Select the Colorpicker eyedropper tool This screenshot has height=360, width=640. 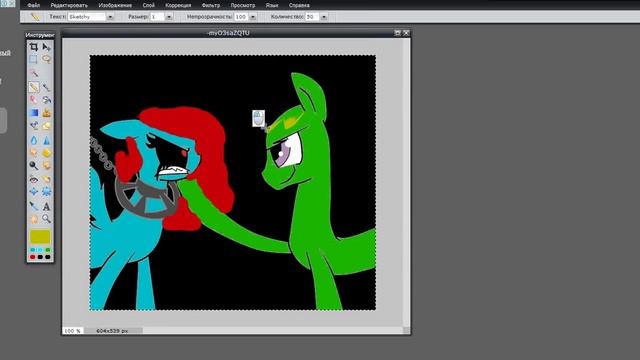(34, 206)
